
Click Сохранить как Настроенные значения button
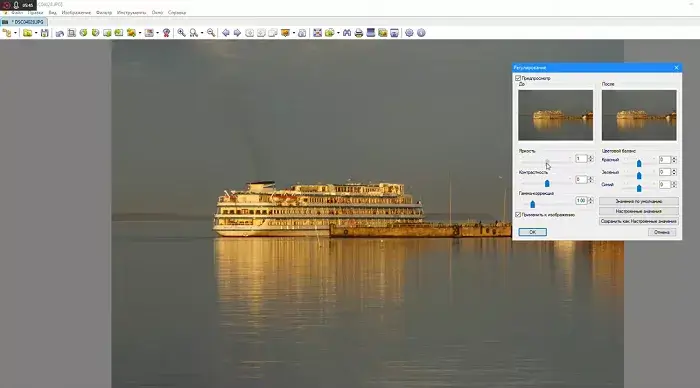pos(638,221)
